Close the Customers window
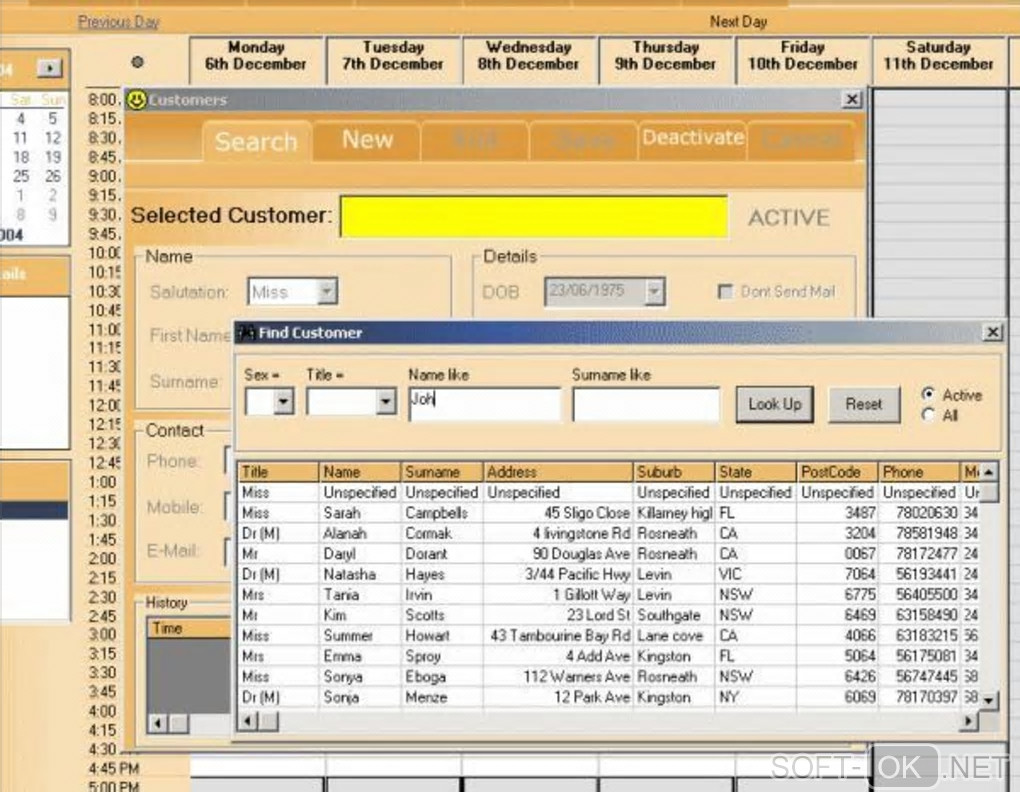The height and width of the screenshot is (792, 1020). [x=851, y=100]
